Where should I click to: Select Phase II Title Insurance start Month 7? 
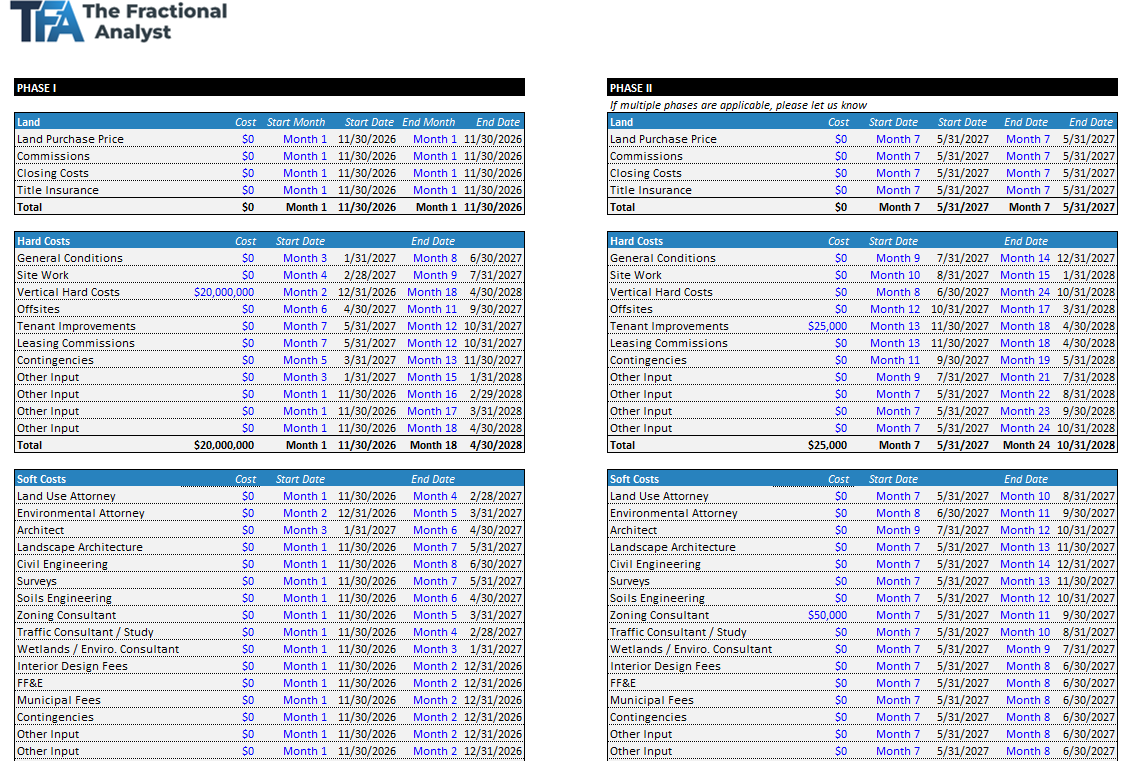coord(898,190)
